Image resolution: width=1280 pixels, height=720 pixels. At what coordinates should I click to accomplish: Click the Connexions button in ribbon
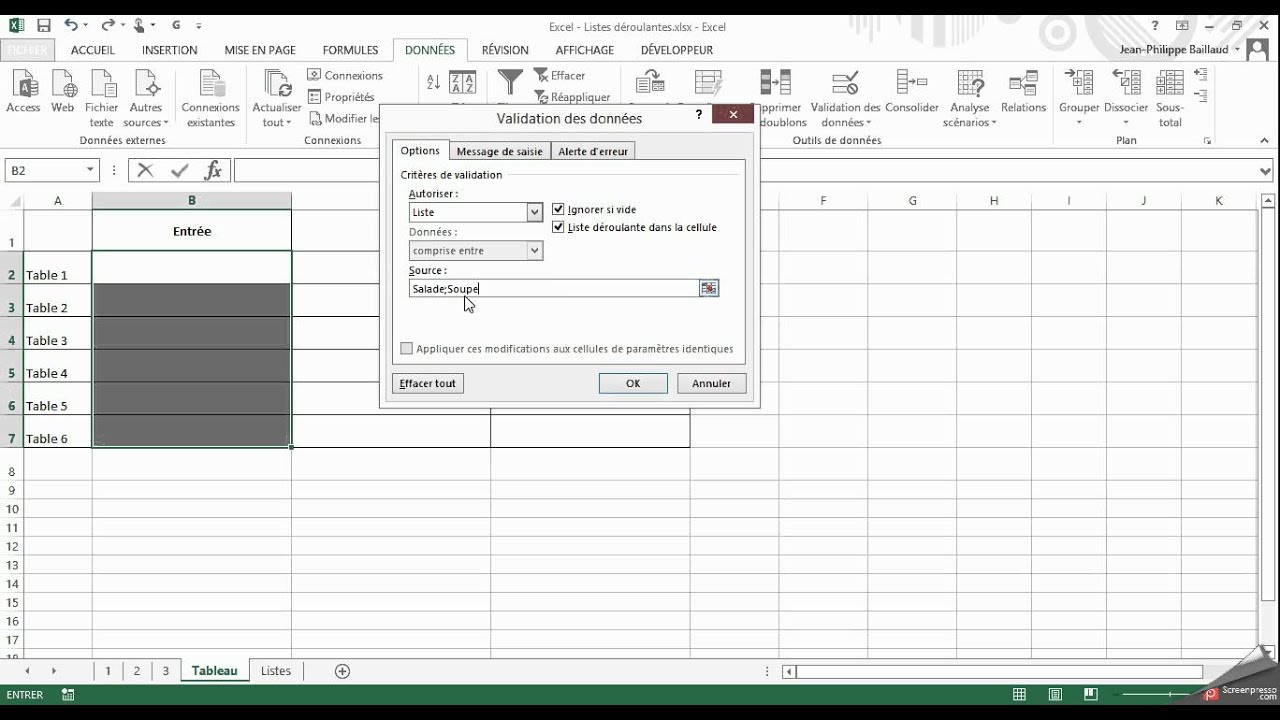click(x=344, y=75)
